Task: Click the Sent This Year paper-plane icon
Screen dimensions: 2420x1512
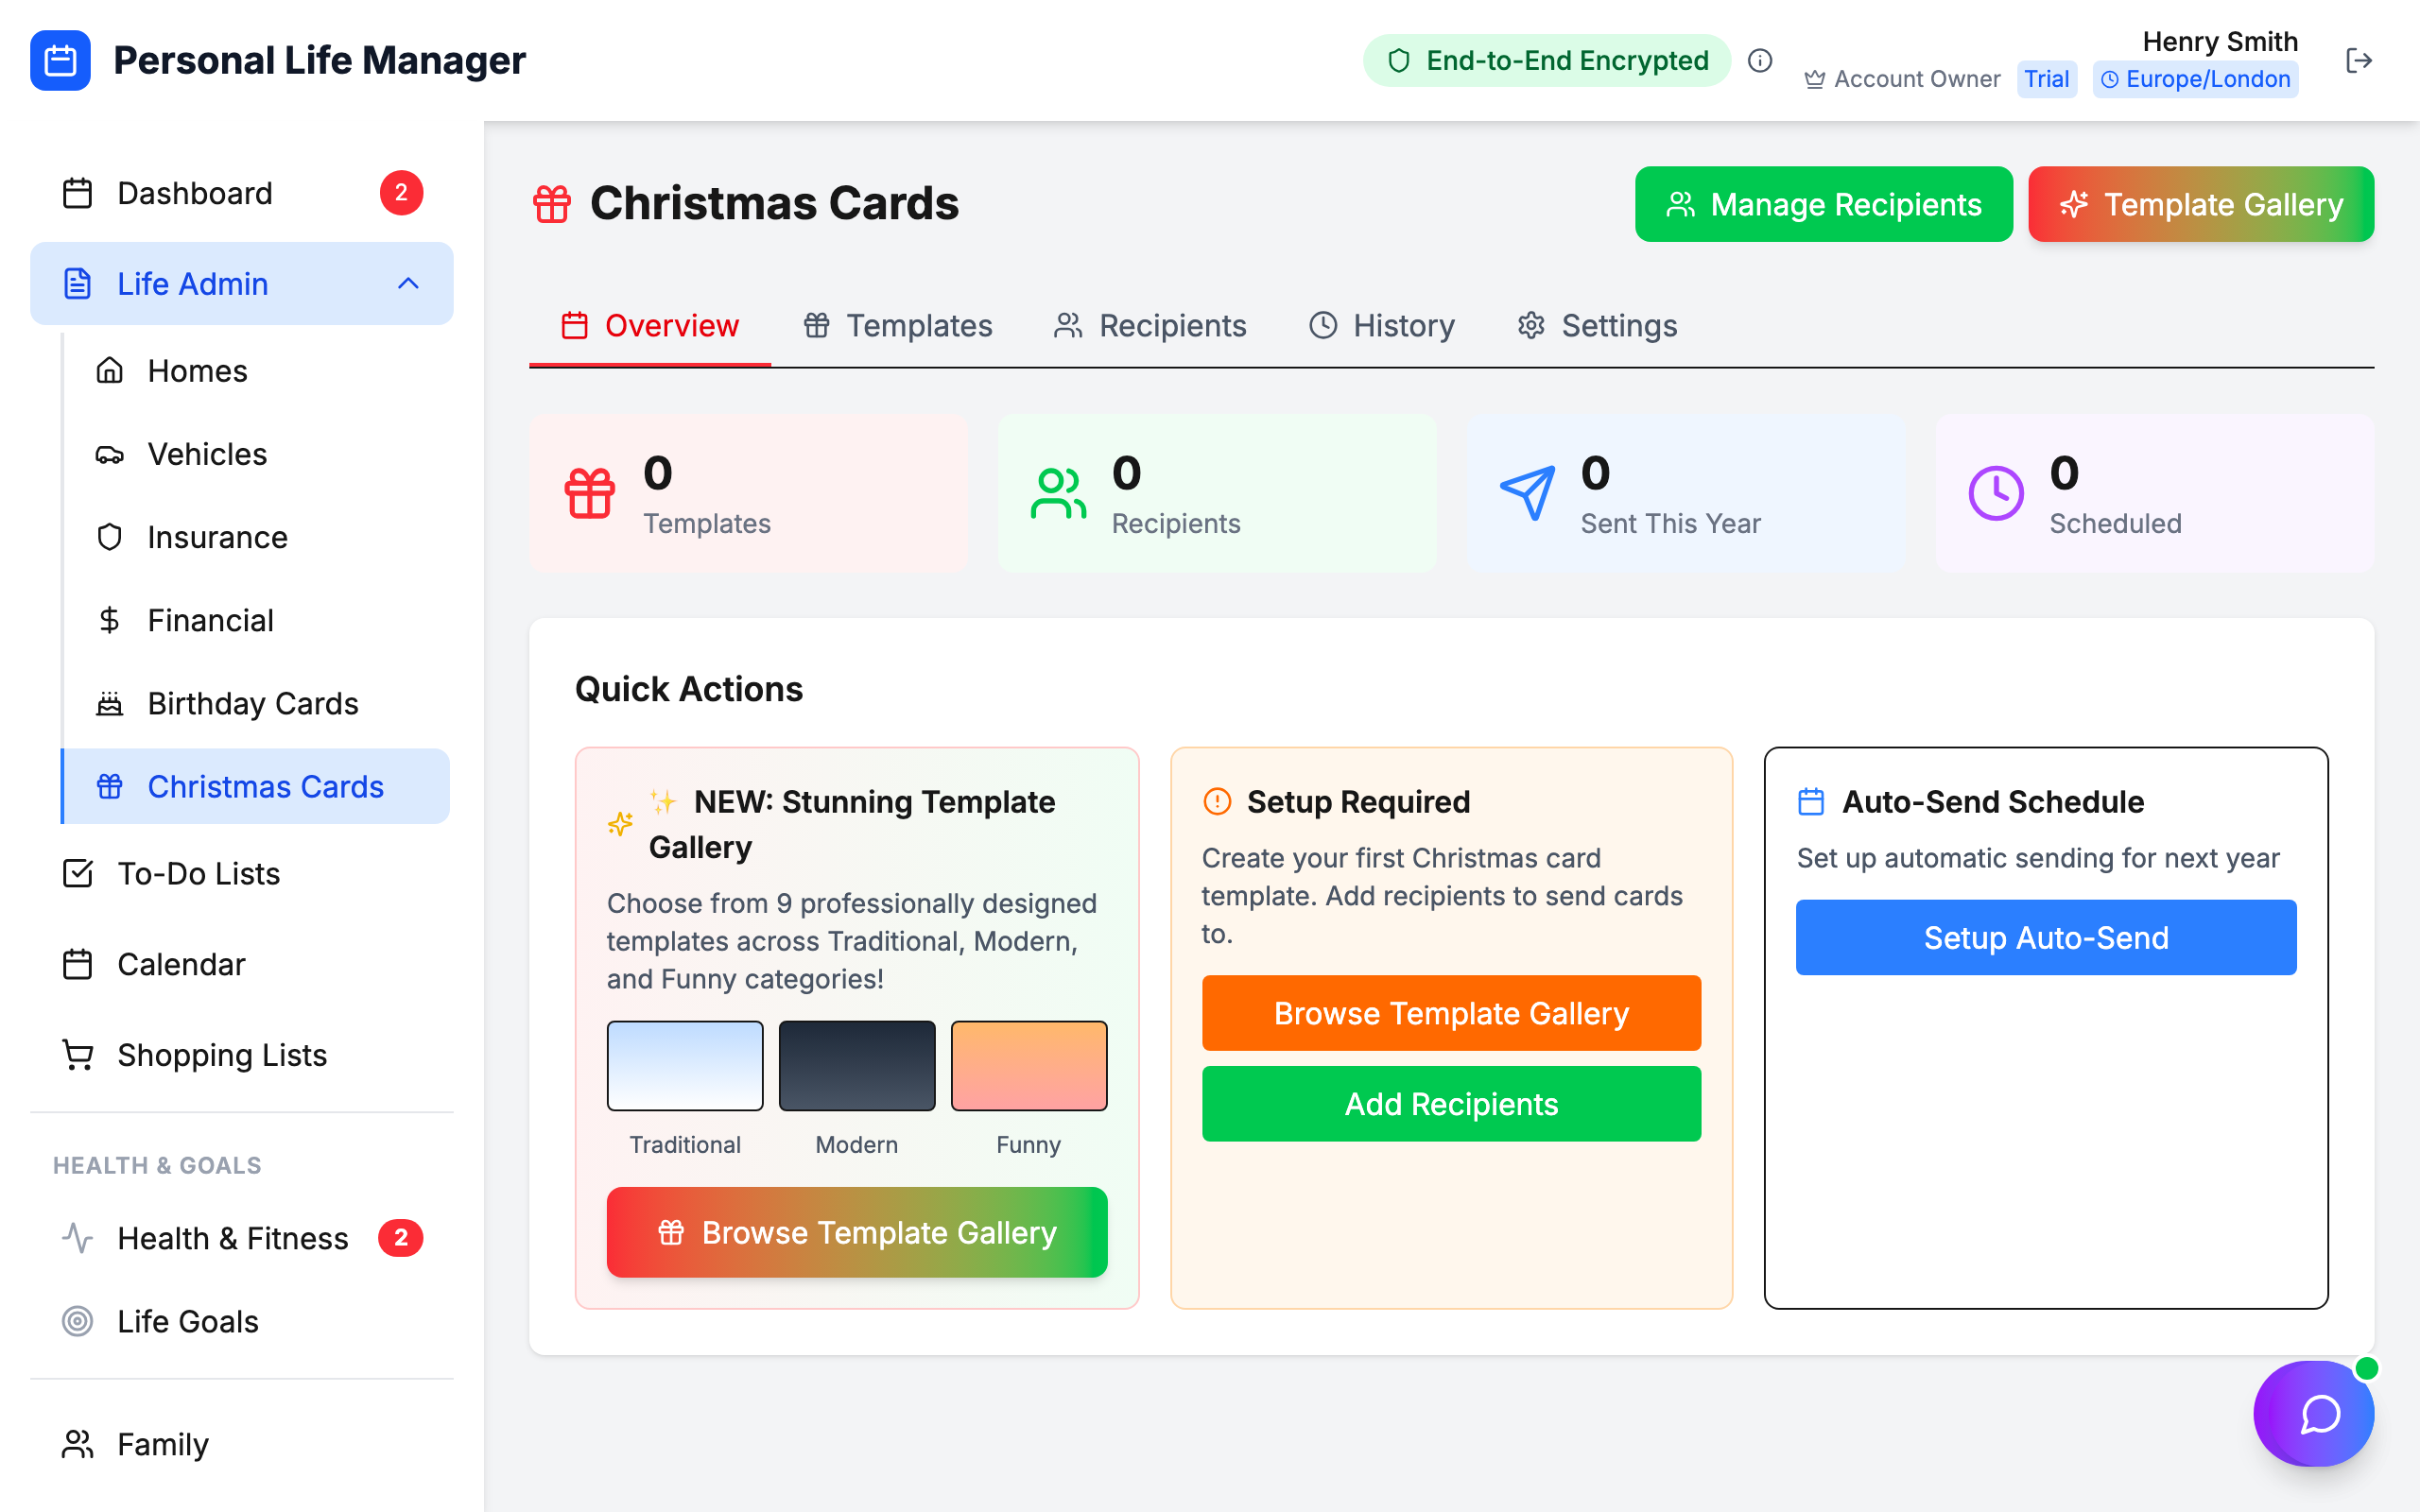Action: [1528, 493]
